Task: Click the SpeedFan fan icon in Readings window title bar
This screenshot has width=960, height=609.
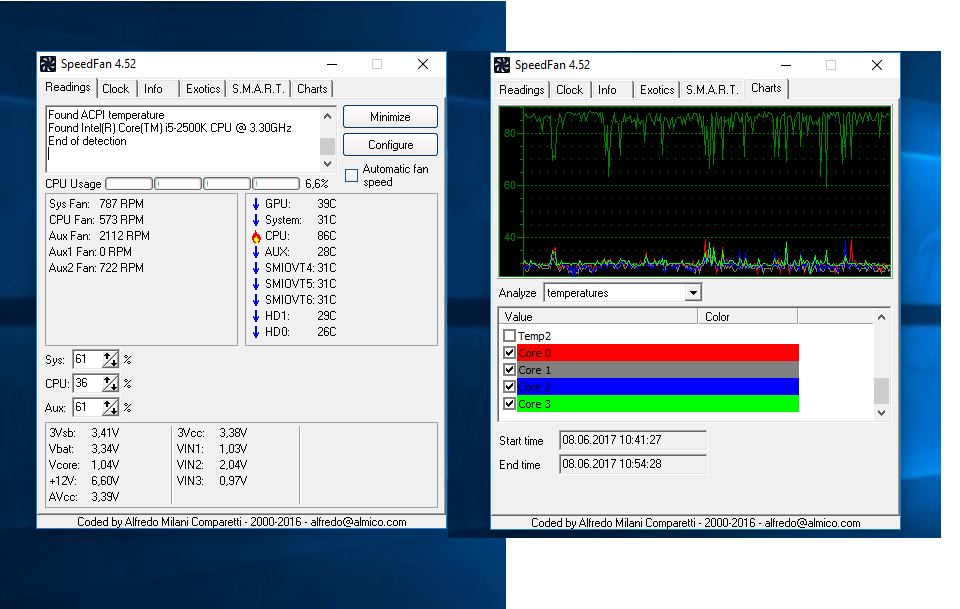Action: (x=48, y=64)
